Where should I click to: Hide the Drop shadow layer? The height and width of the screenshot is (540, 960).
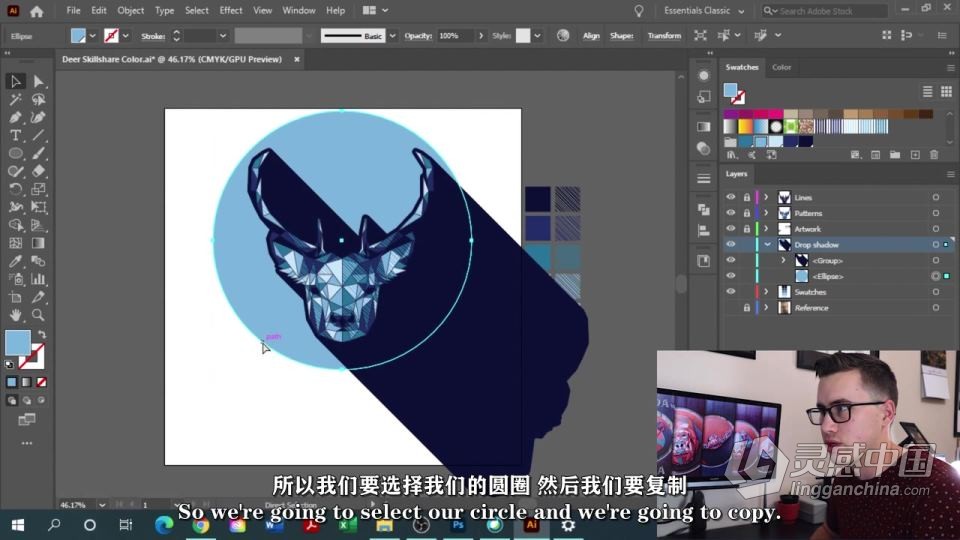pos(730,244)
